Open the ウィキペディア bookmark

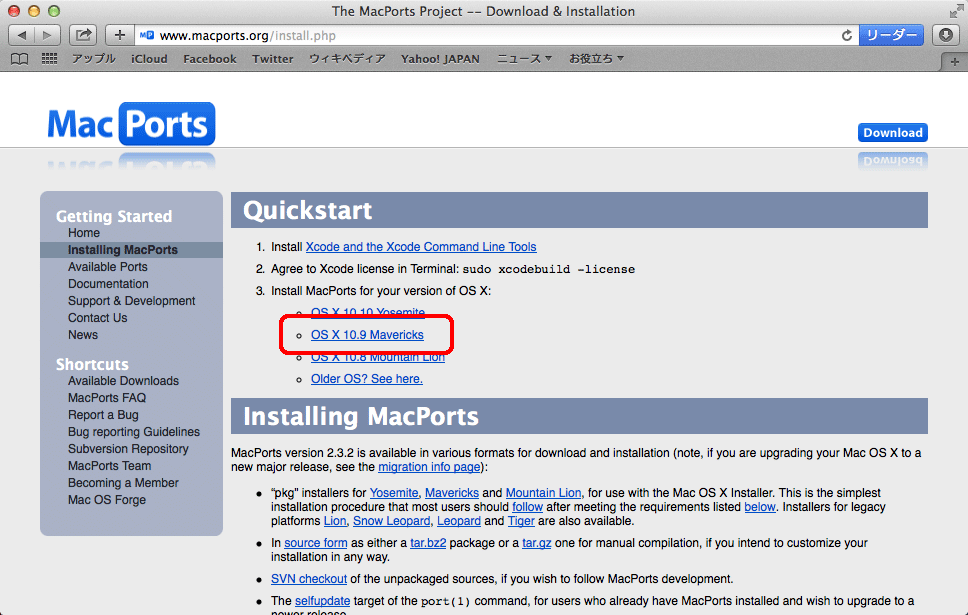[x=347, y=59]
